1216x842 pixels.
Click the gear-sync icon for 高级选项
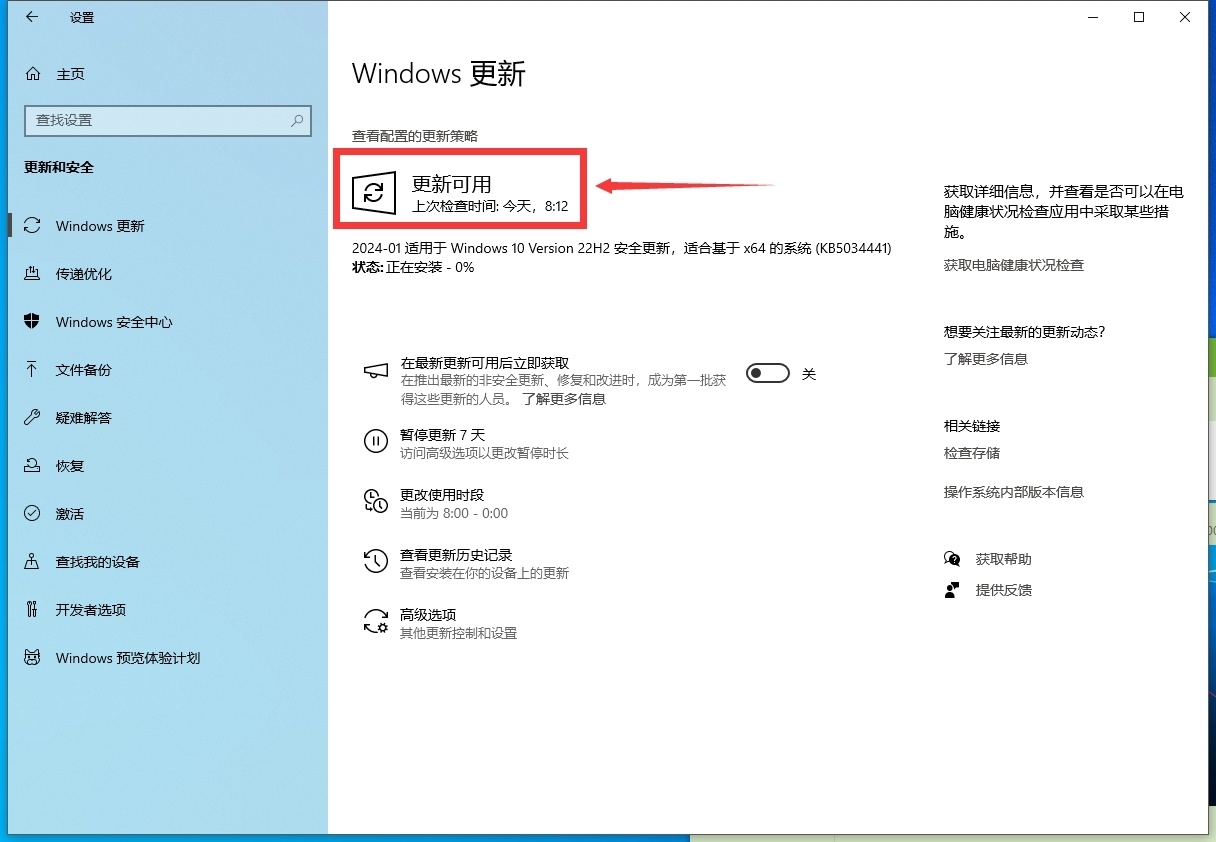(375, 621)
